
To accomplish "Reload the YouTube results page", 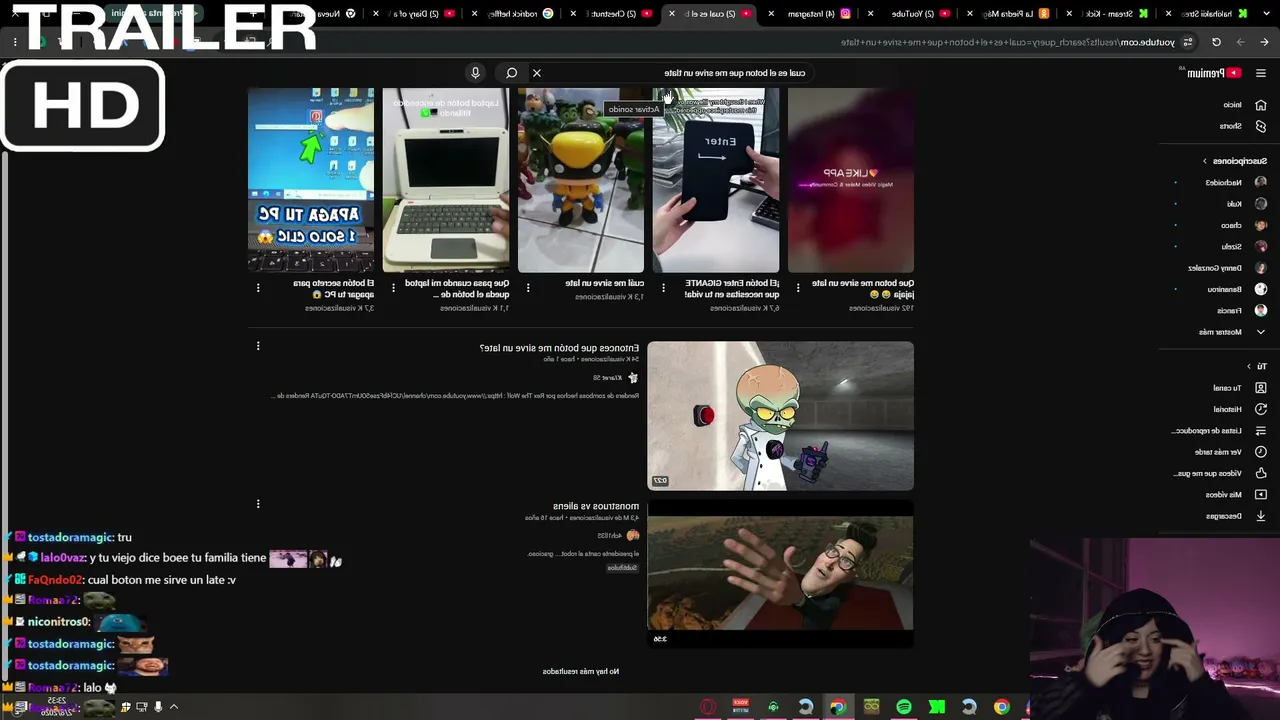I will pos(1216,42).
